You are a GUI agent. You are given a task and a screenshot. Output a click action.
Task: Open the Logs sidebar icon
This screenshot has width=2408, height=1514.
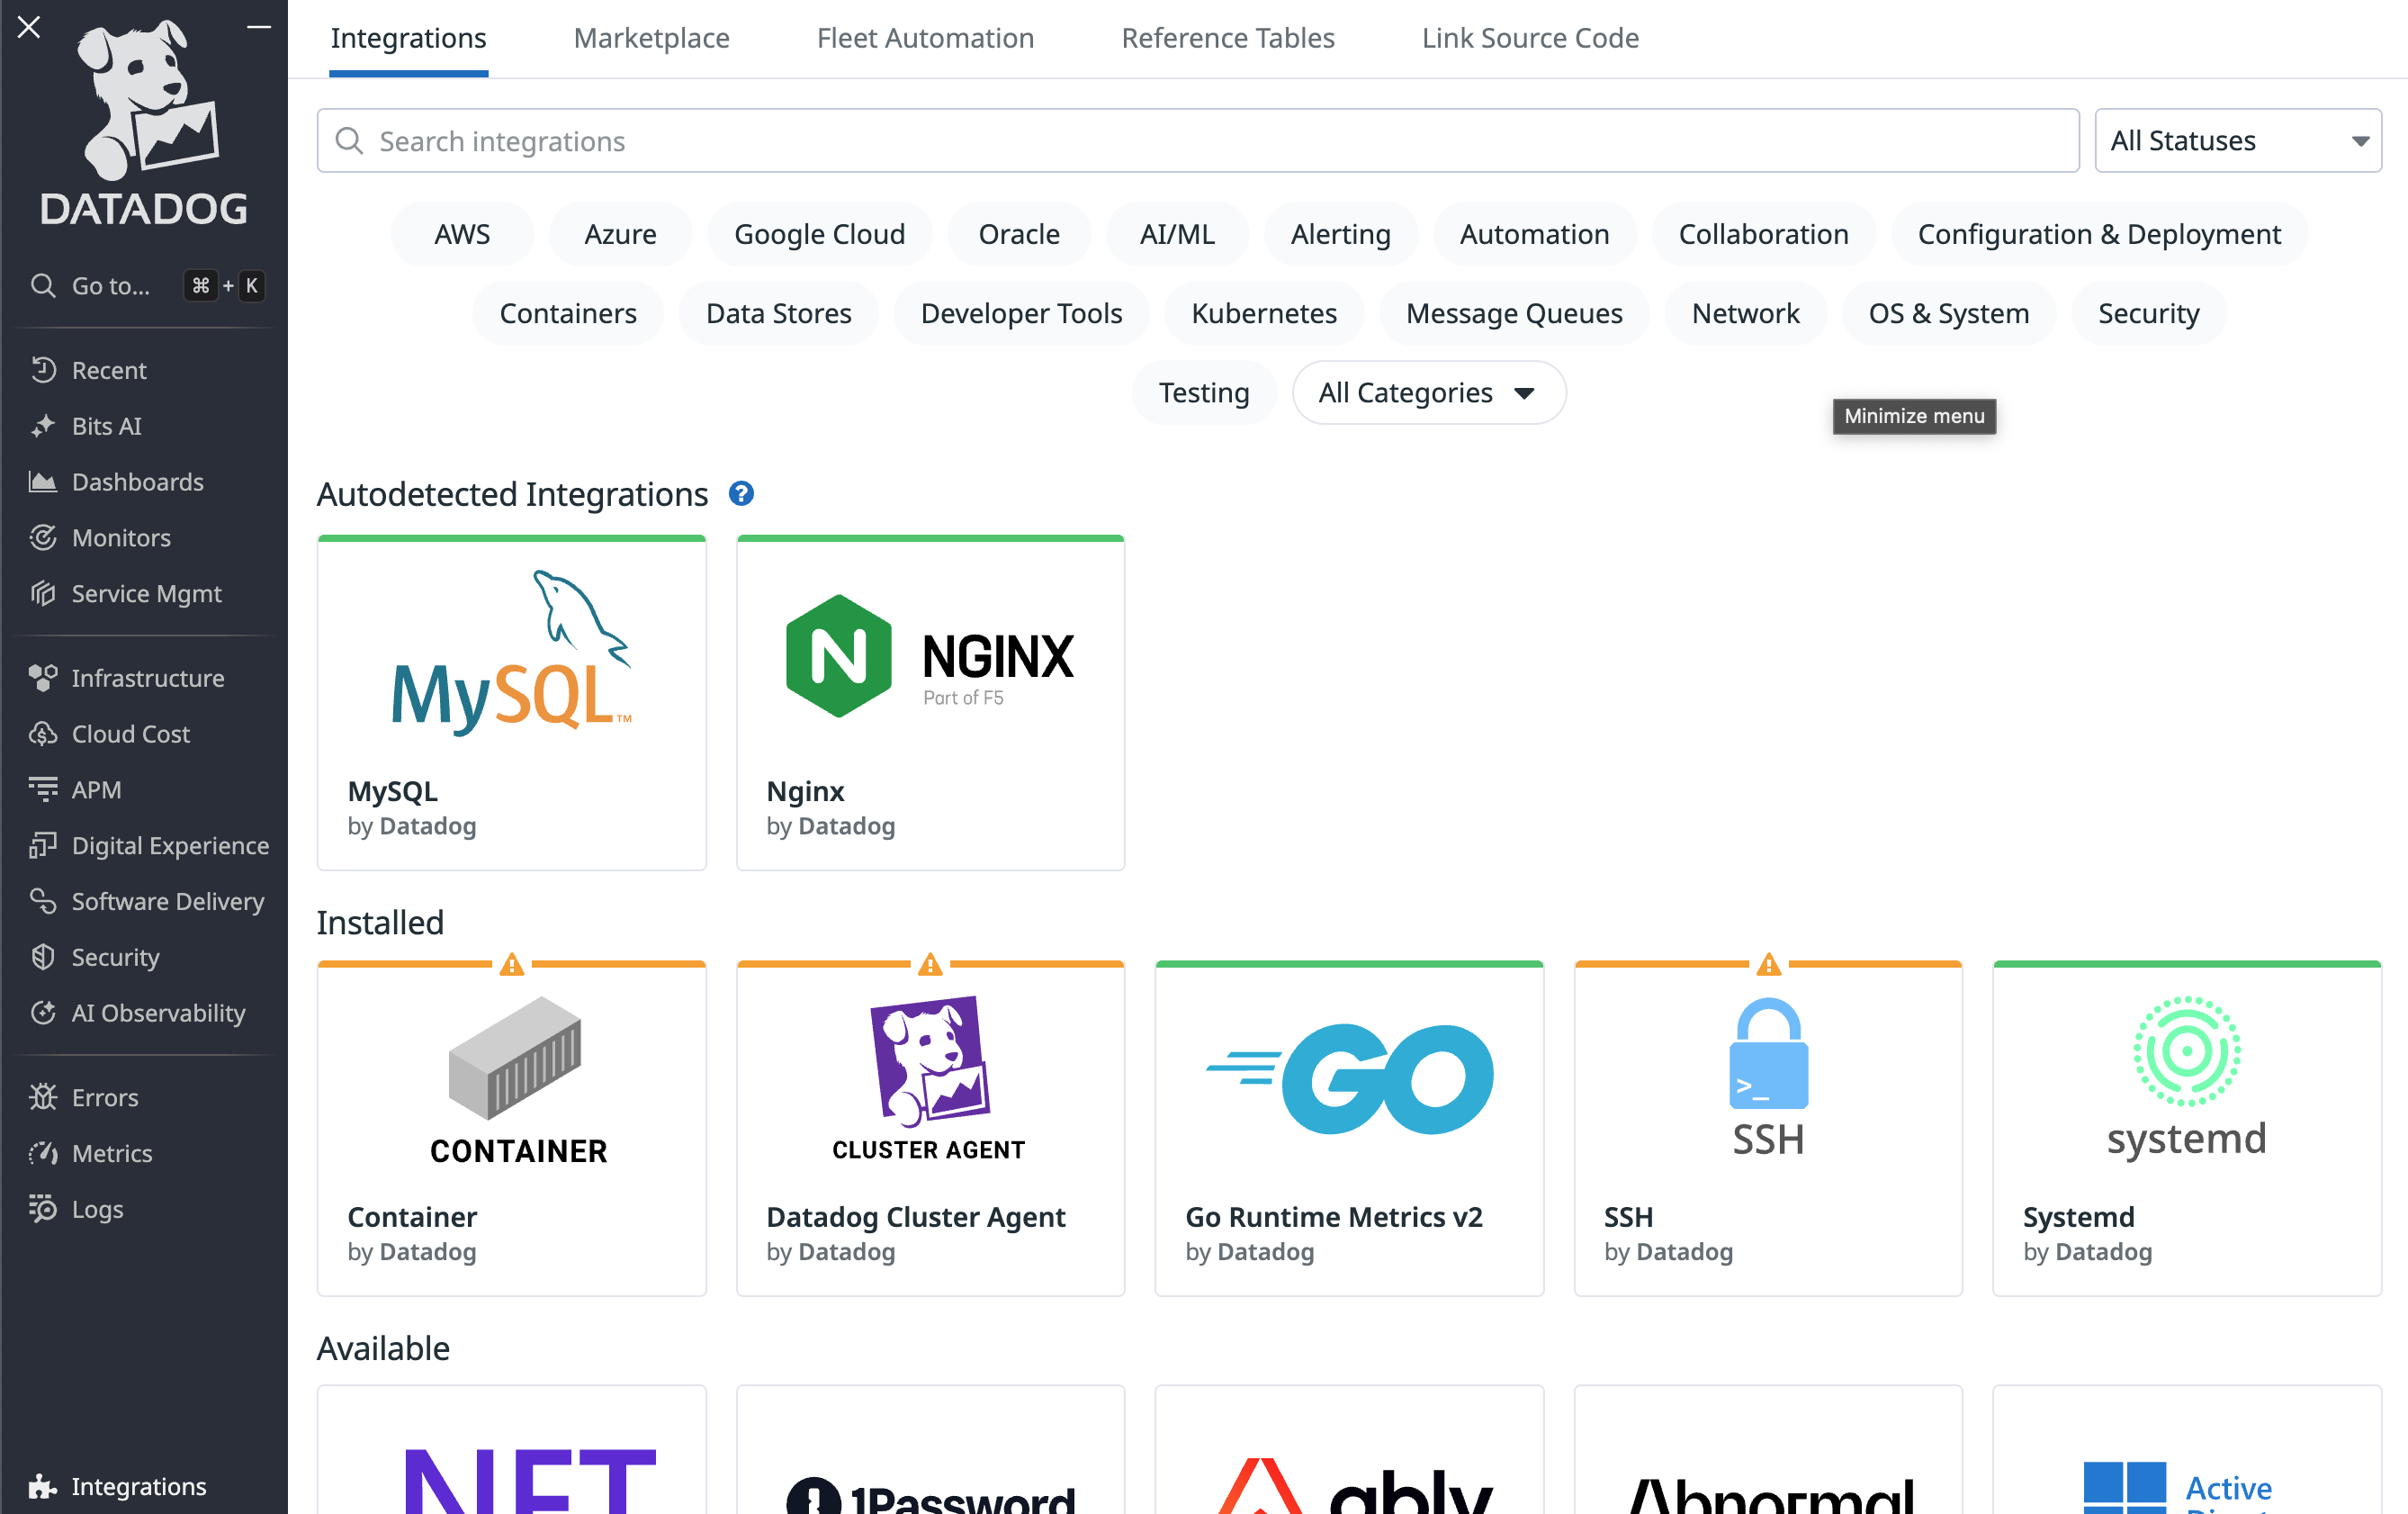pos(42,1209)
